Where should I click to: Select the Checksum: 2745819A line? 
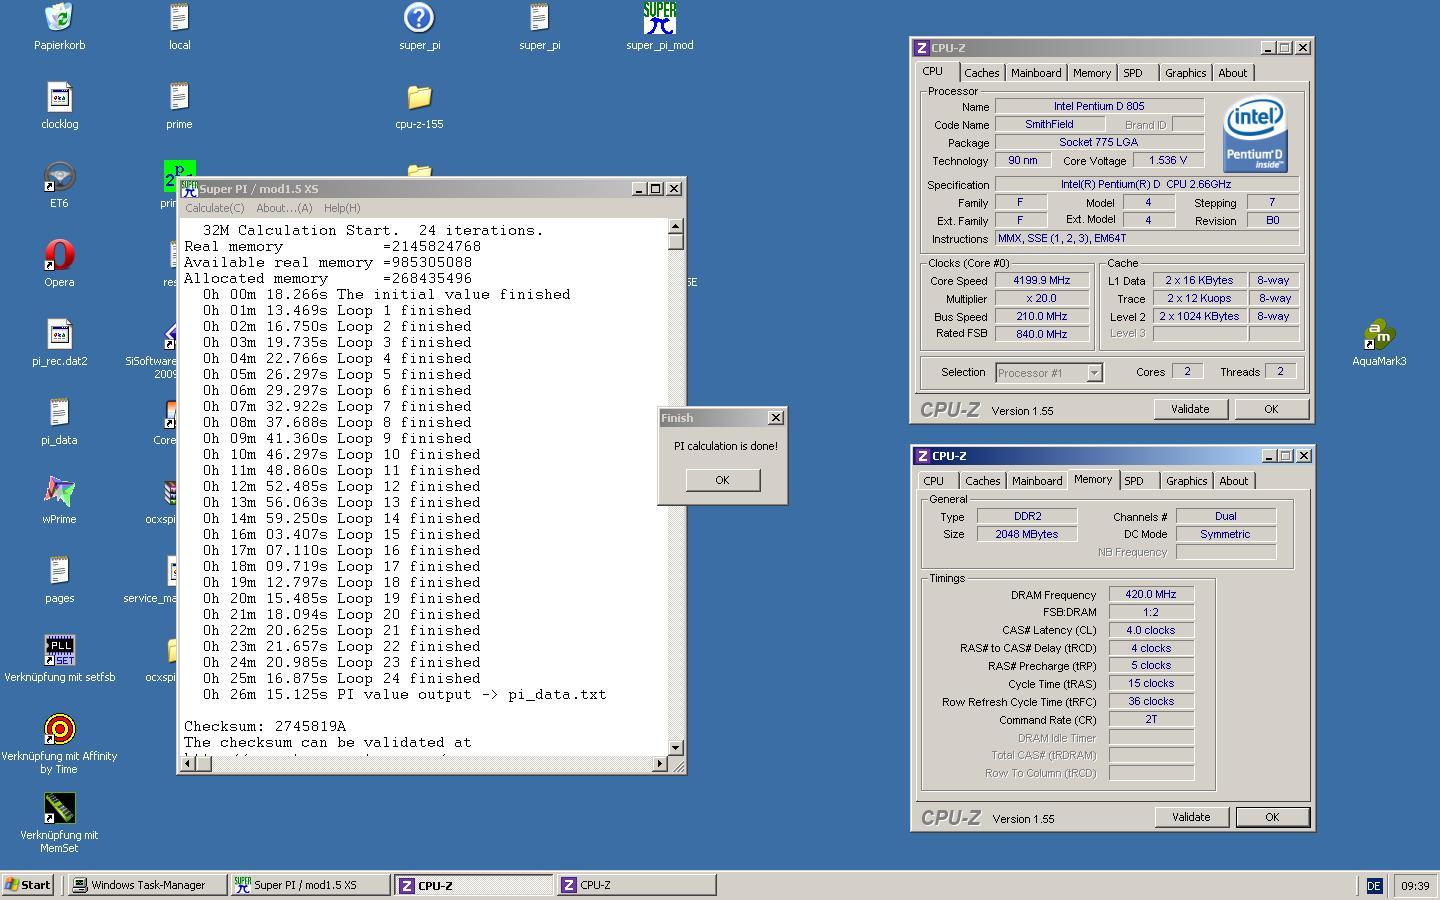point(265,727)
